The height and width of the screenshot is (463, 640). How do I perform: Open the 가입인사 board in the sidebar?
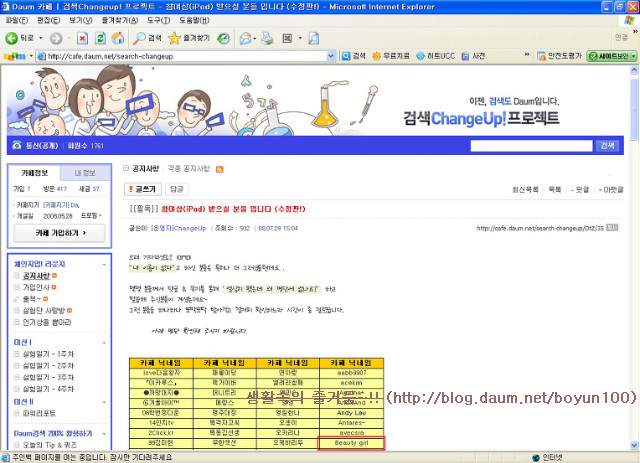click(x=36, y=287)
